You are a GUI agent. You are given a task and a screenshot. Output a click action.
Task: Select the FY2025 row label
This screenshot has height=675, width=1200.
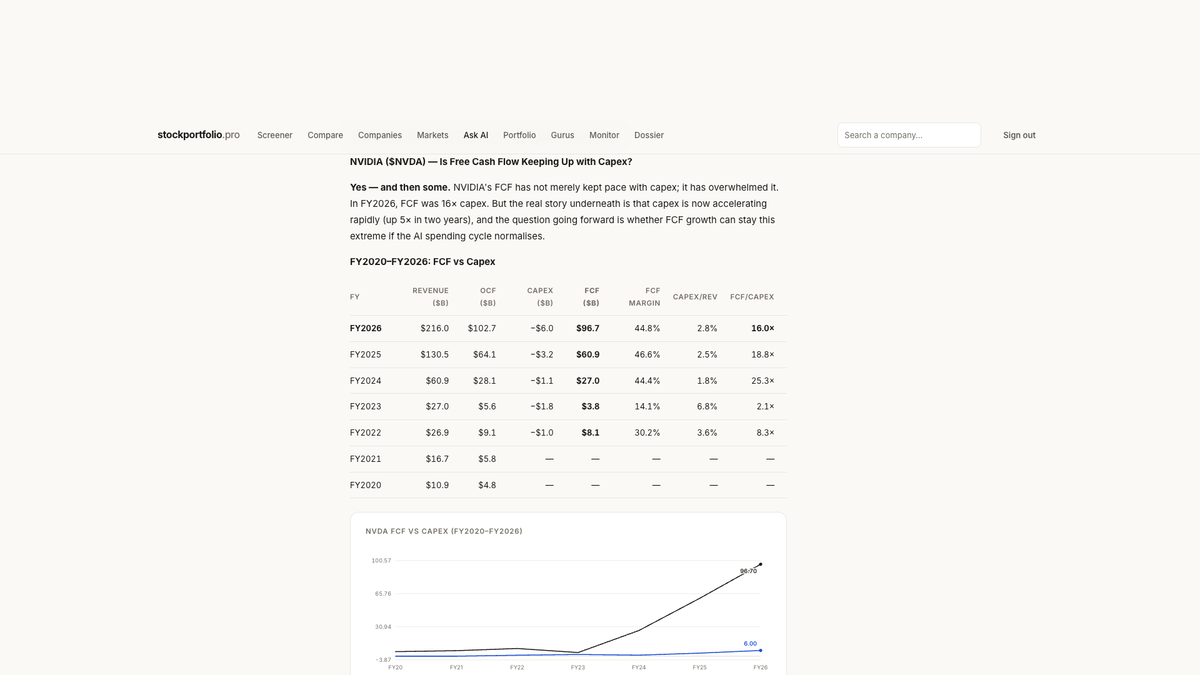point(366,354)
